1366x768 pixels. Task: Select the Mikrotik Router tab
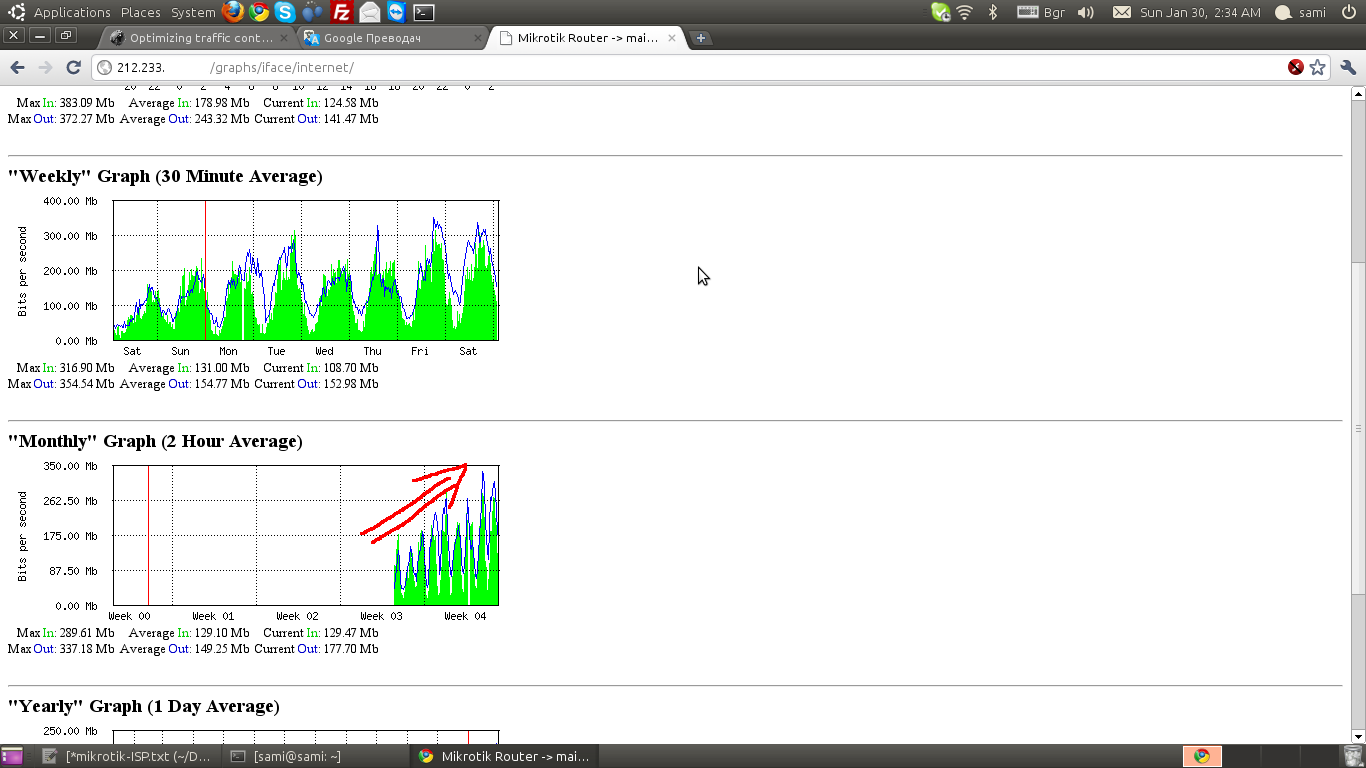pyautogui.click(x=586, y=38)
